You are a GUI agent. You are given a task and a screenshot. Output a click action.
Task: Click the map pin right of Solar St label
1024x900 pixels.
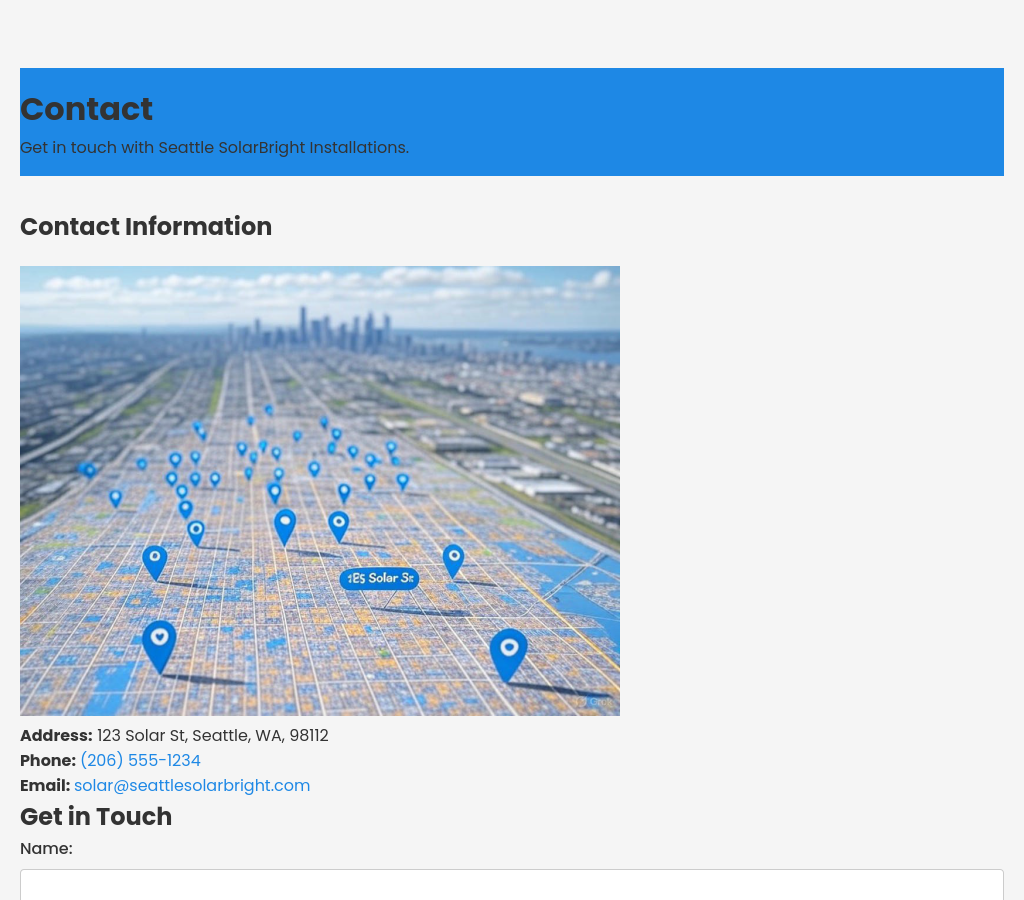tap(453, 560)
